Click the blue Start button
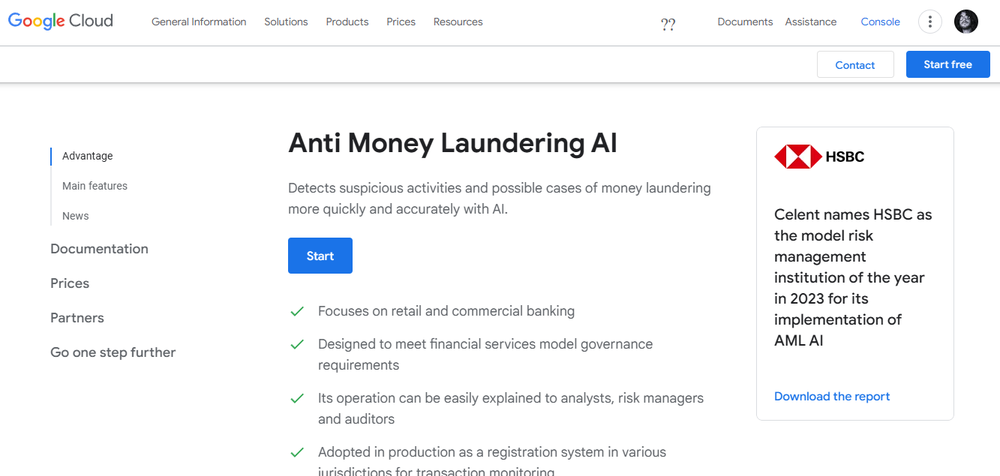The height and width of the screenshot is (476, 1000). point(320,256)
